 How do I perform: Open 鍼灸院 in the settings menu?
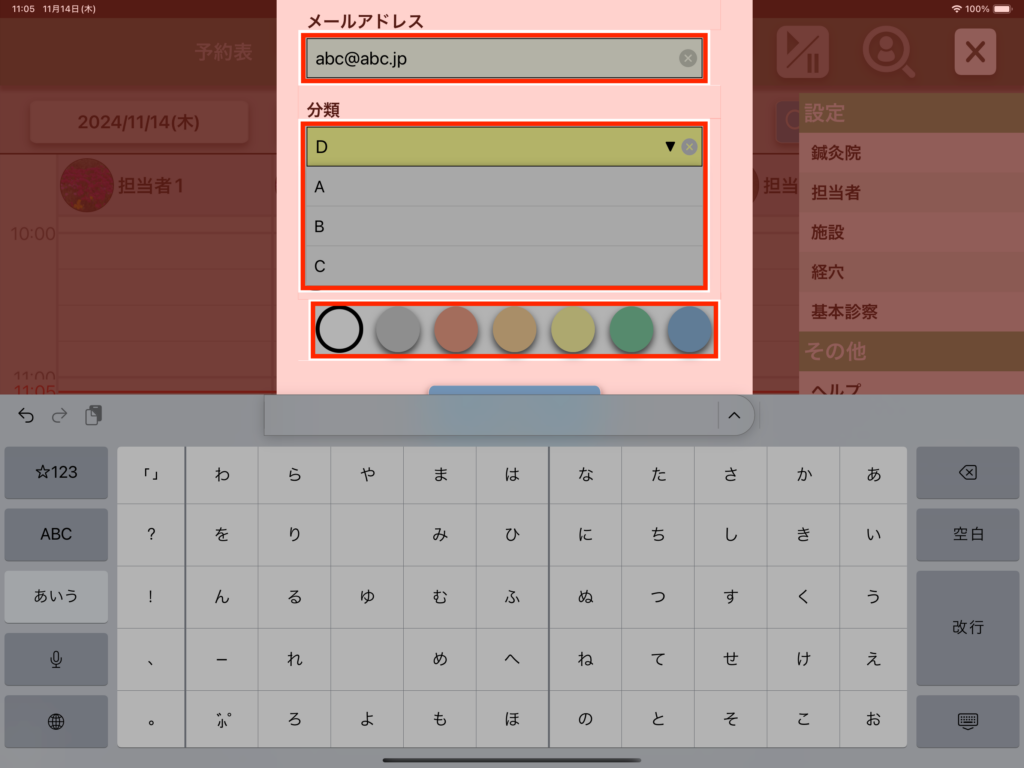click(836, 153)
